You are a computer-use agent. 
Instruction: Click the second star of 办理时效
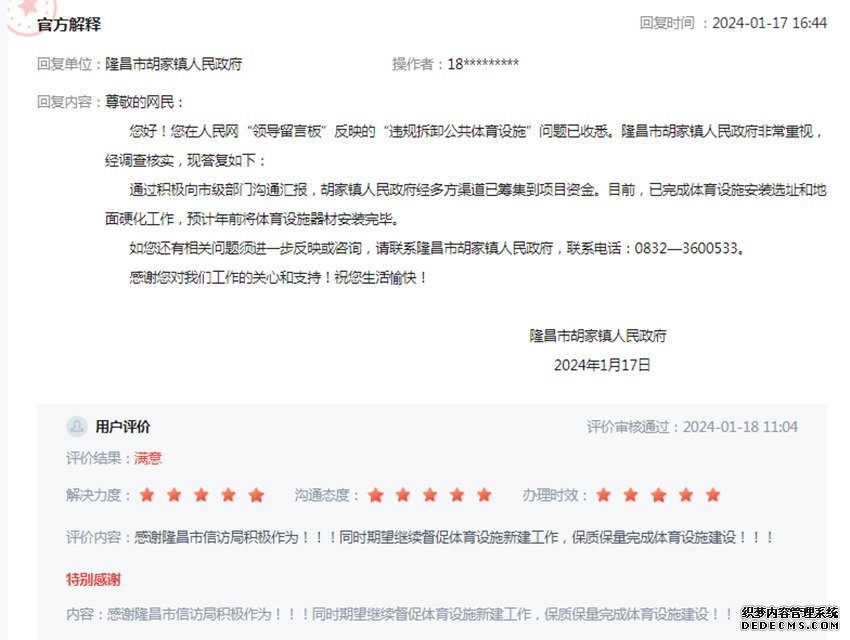point(630,495)
